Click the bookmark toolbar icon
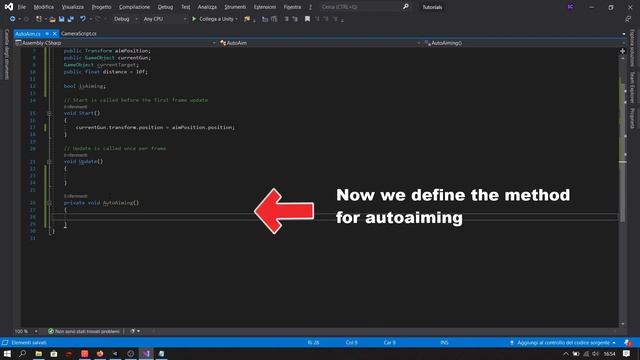The image size is (640, 360). click(x=307, y=19)
